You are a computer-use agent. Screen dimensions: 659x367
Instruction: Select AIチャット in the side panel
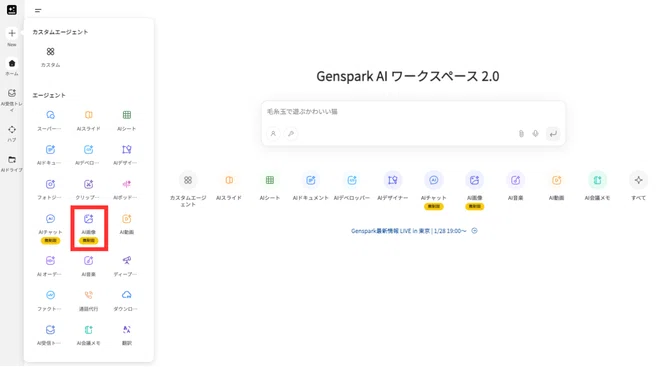tap(50, 228)
